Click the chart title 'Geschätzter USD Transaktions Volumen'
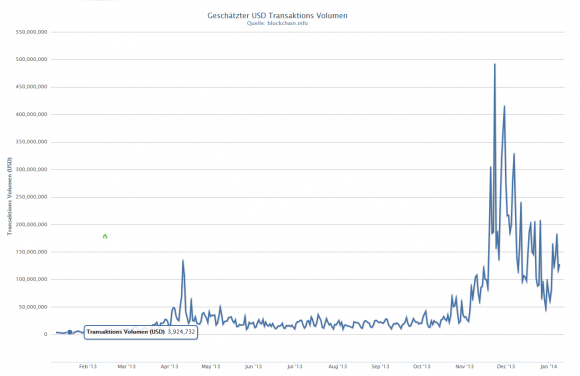This screenshot has height=376, width=580. point(277,16)
